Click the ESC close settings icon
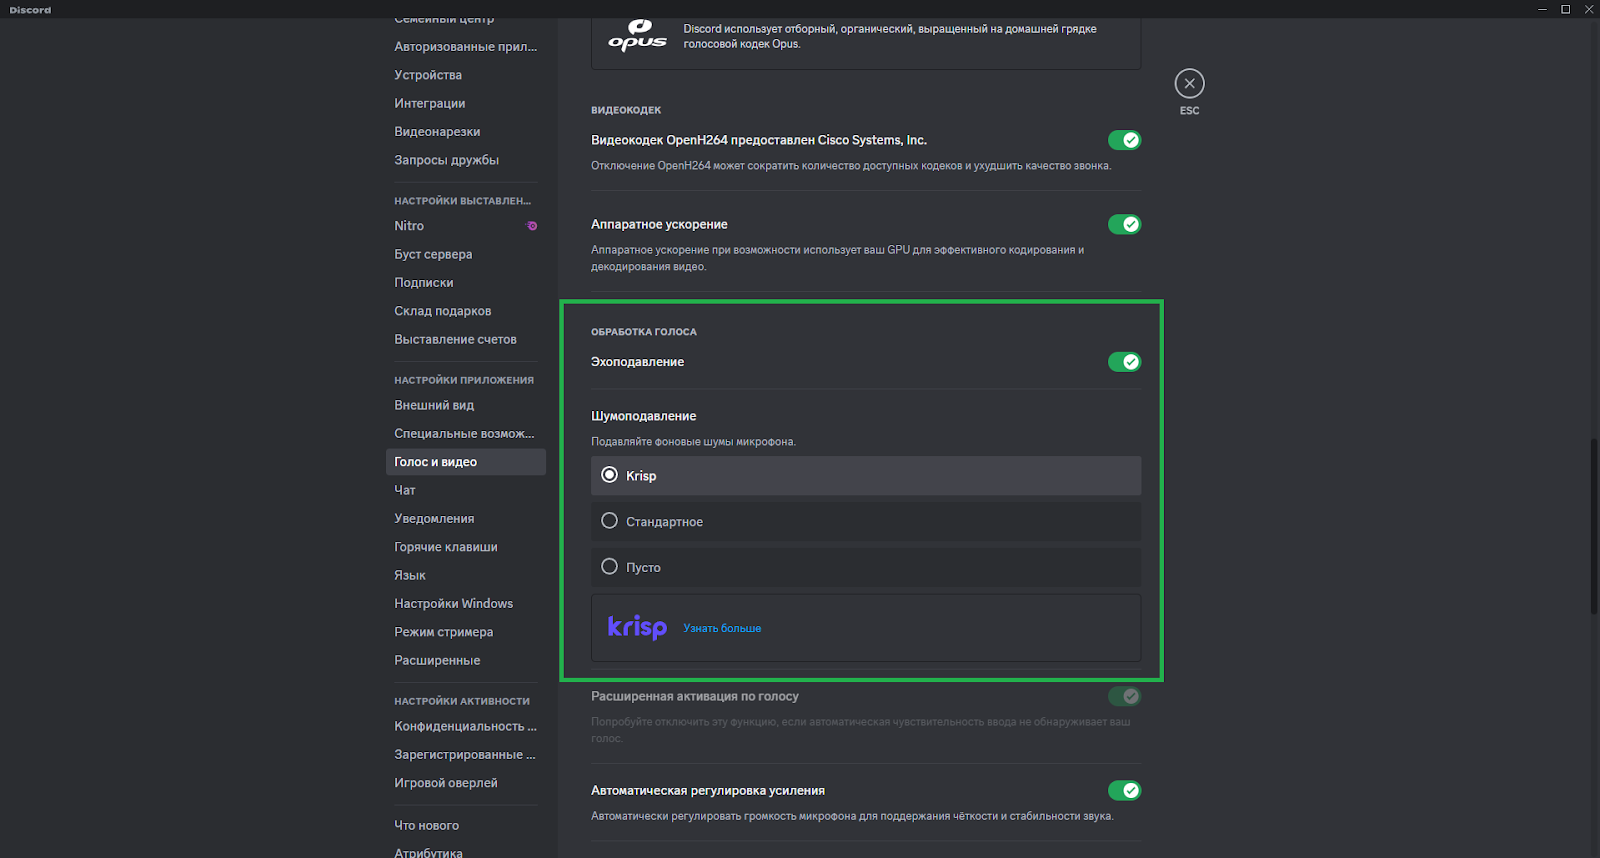 click(1189, 84)
